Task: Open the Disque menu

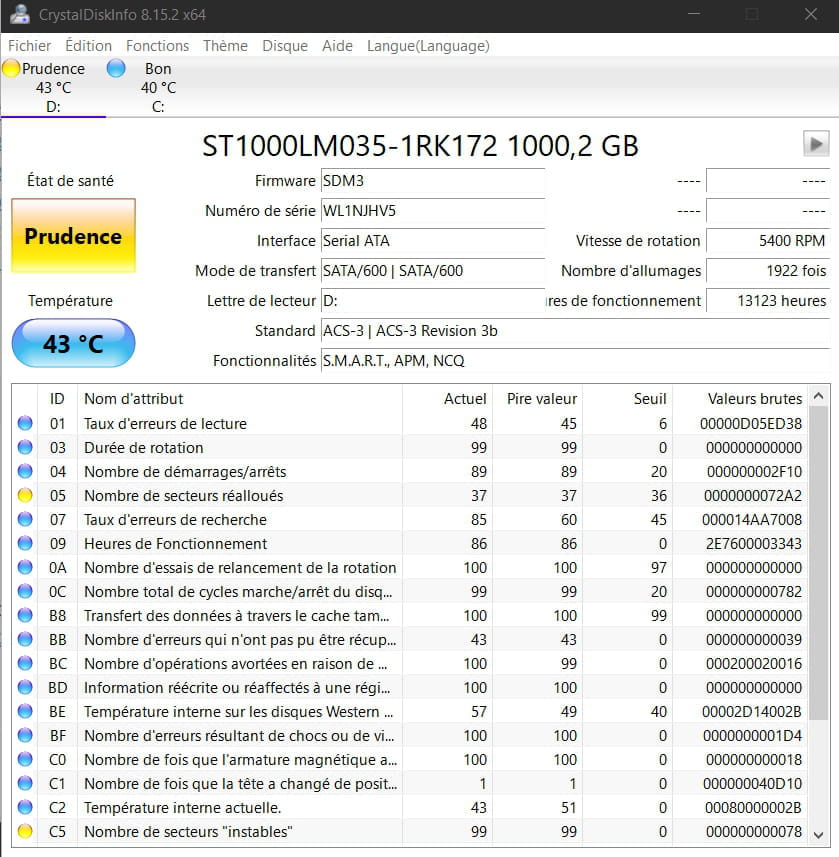Action: 285,46
